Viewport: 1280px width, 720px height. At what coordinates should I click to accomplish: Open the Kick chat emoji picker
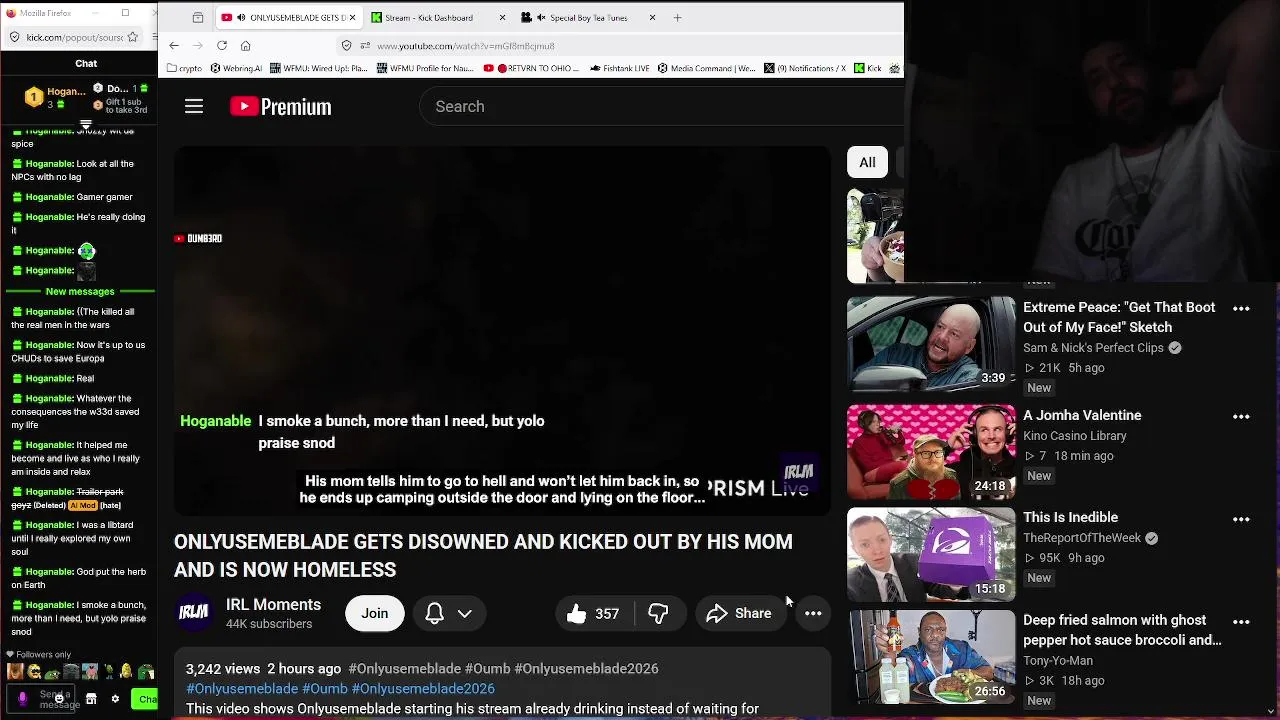[x=59, y=699]
